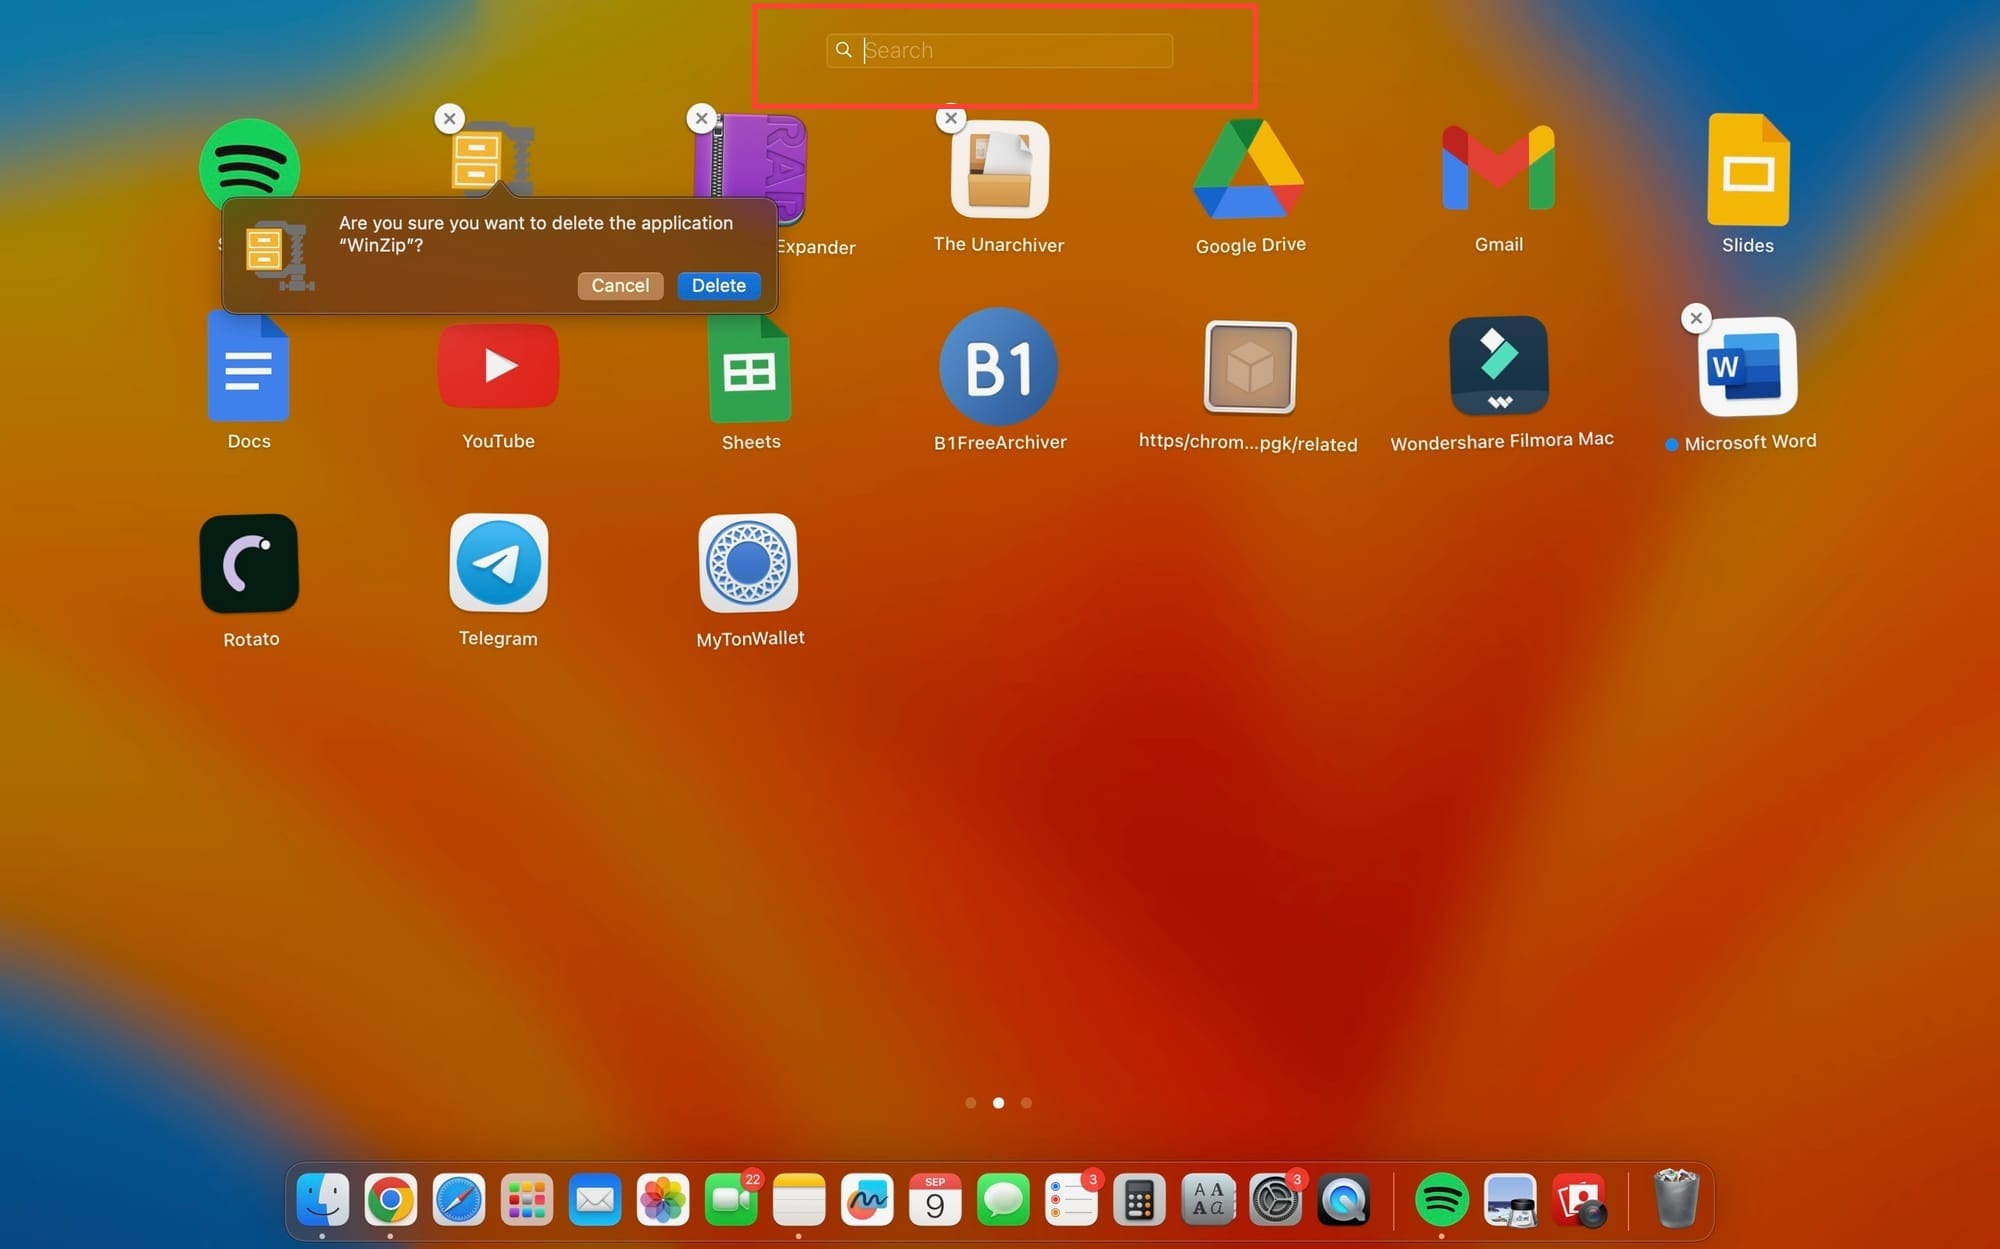Open Wondershare Filmora Mac
The height and width of the screenshot is (1249, 2000).
coord(1498,366)
